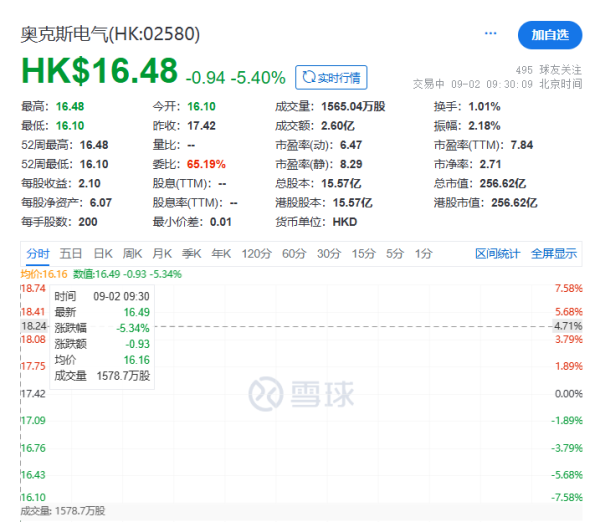Click 换手 value 1.01%
This screenshot has width=600, height=522.
coord(484,106)
